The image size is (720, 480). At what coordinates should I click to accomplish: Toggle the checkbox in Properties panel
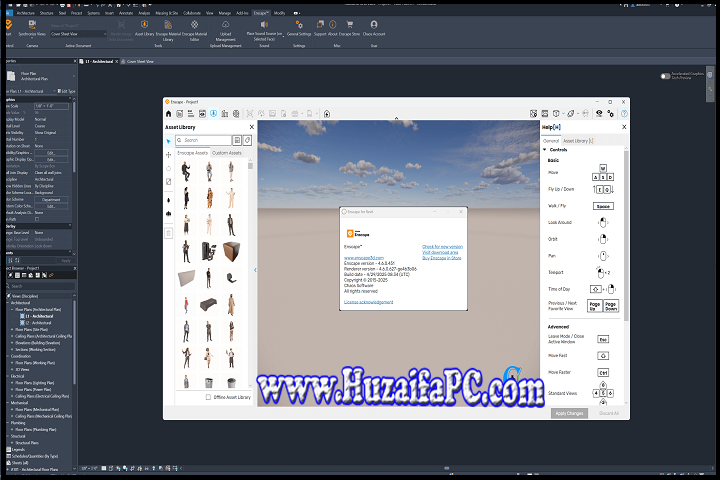click(x=37, y=220)
